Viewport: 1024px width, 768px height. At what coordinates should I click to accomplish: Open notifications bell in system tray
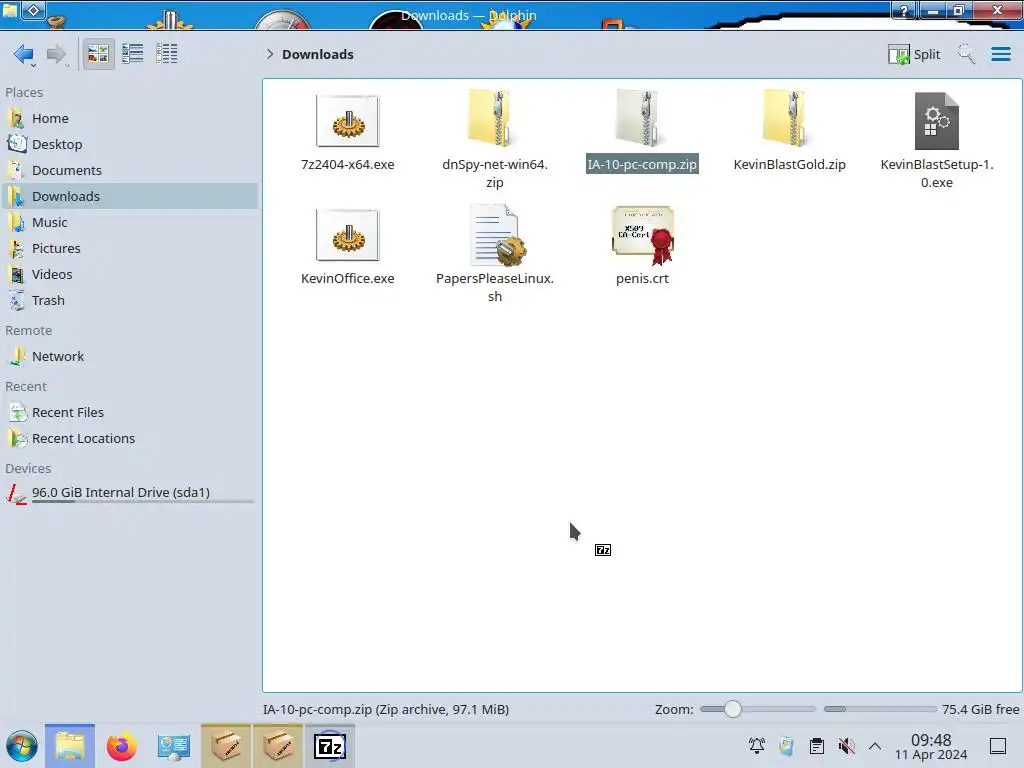(x=756, y=746)
